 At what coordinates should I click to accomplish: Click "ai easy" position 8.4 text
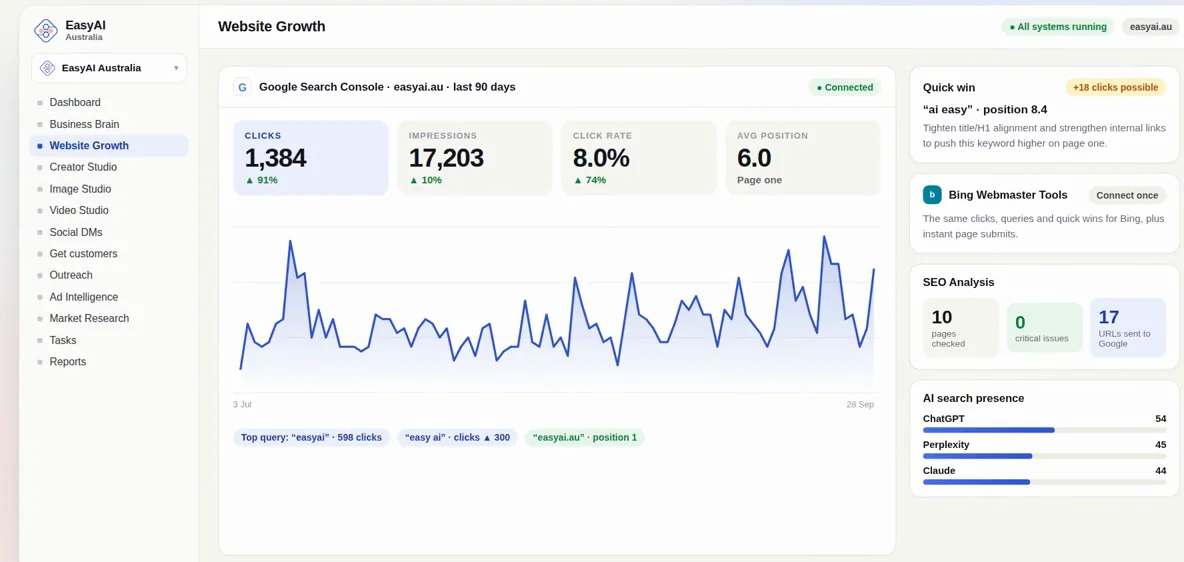click(985, 110)
